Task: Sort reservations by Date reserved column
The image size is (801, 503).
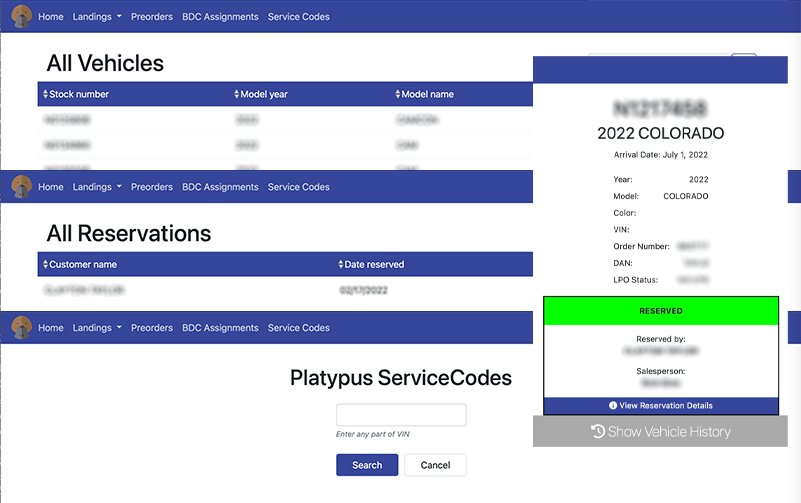Action: [x=372, y=264]
